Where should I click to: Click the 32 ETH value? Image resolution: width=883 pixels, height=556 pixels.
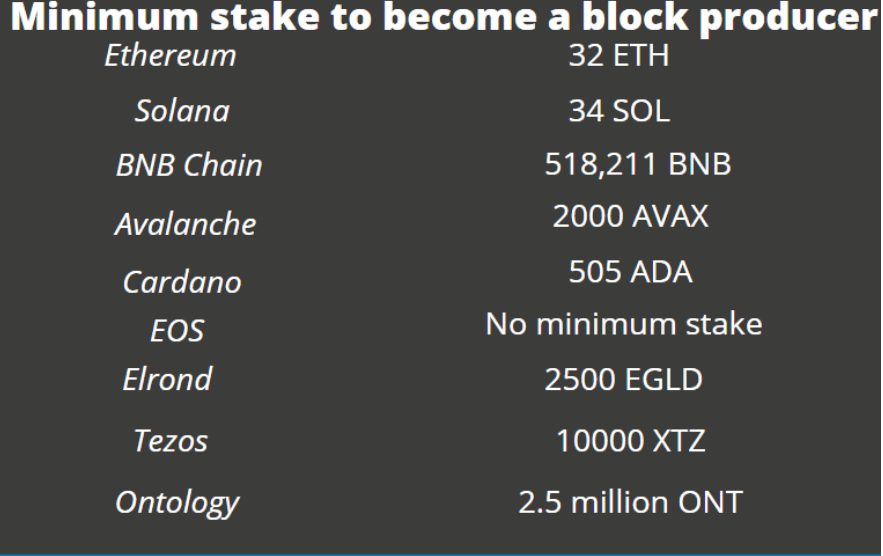pyautogui.click(x=618, y=55)
